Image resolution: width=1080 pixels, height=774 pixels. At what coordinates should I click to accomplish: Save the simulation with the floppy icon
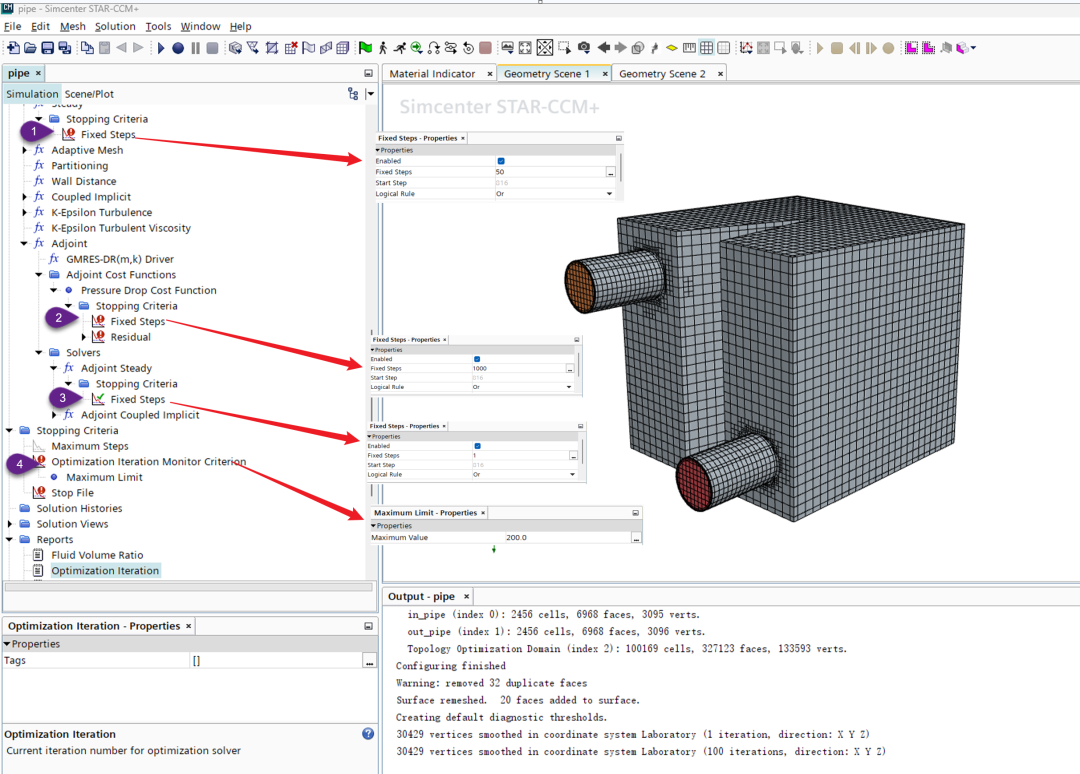48,48
